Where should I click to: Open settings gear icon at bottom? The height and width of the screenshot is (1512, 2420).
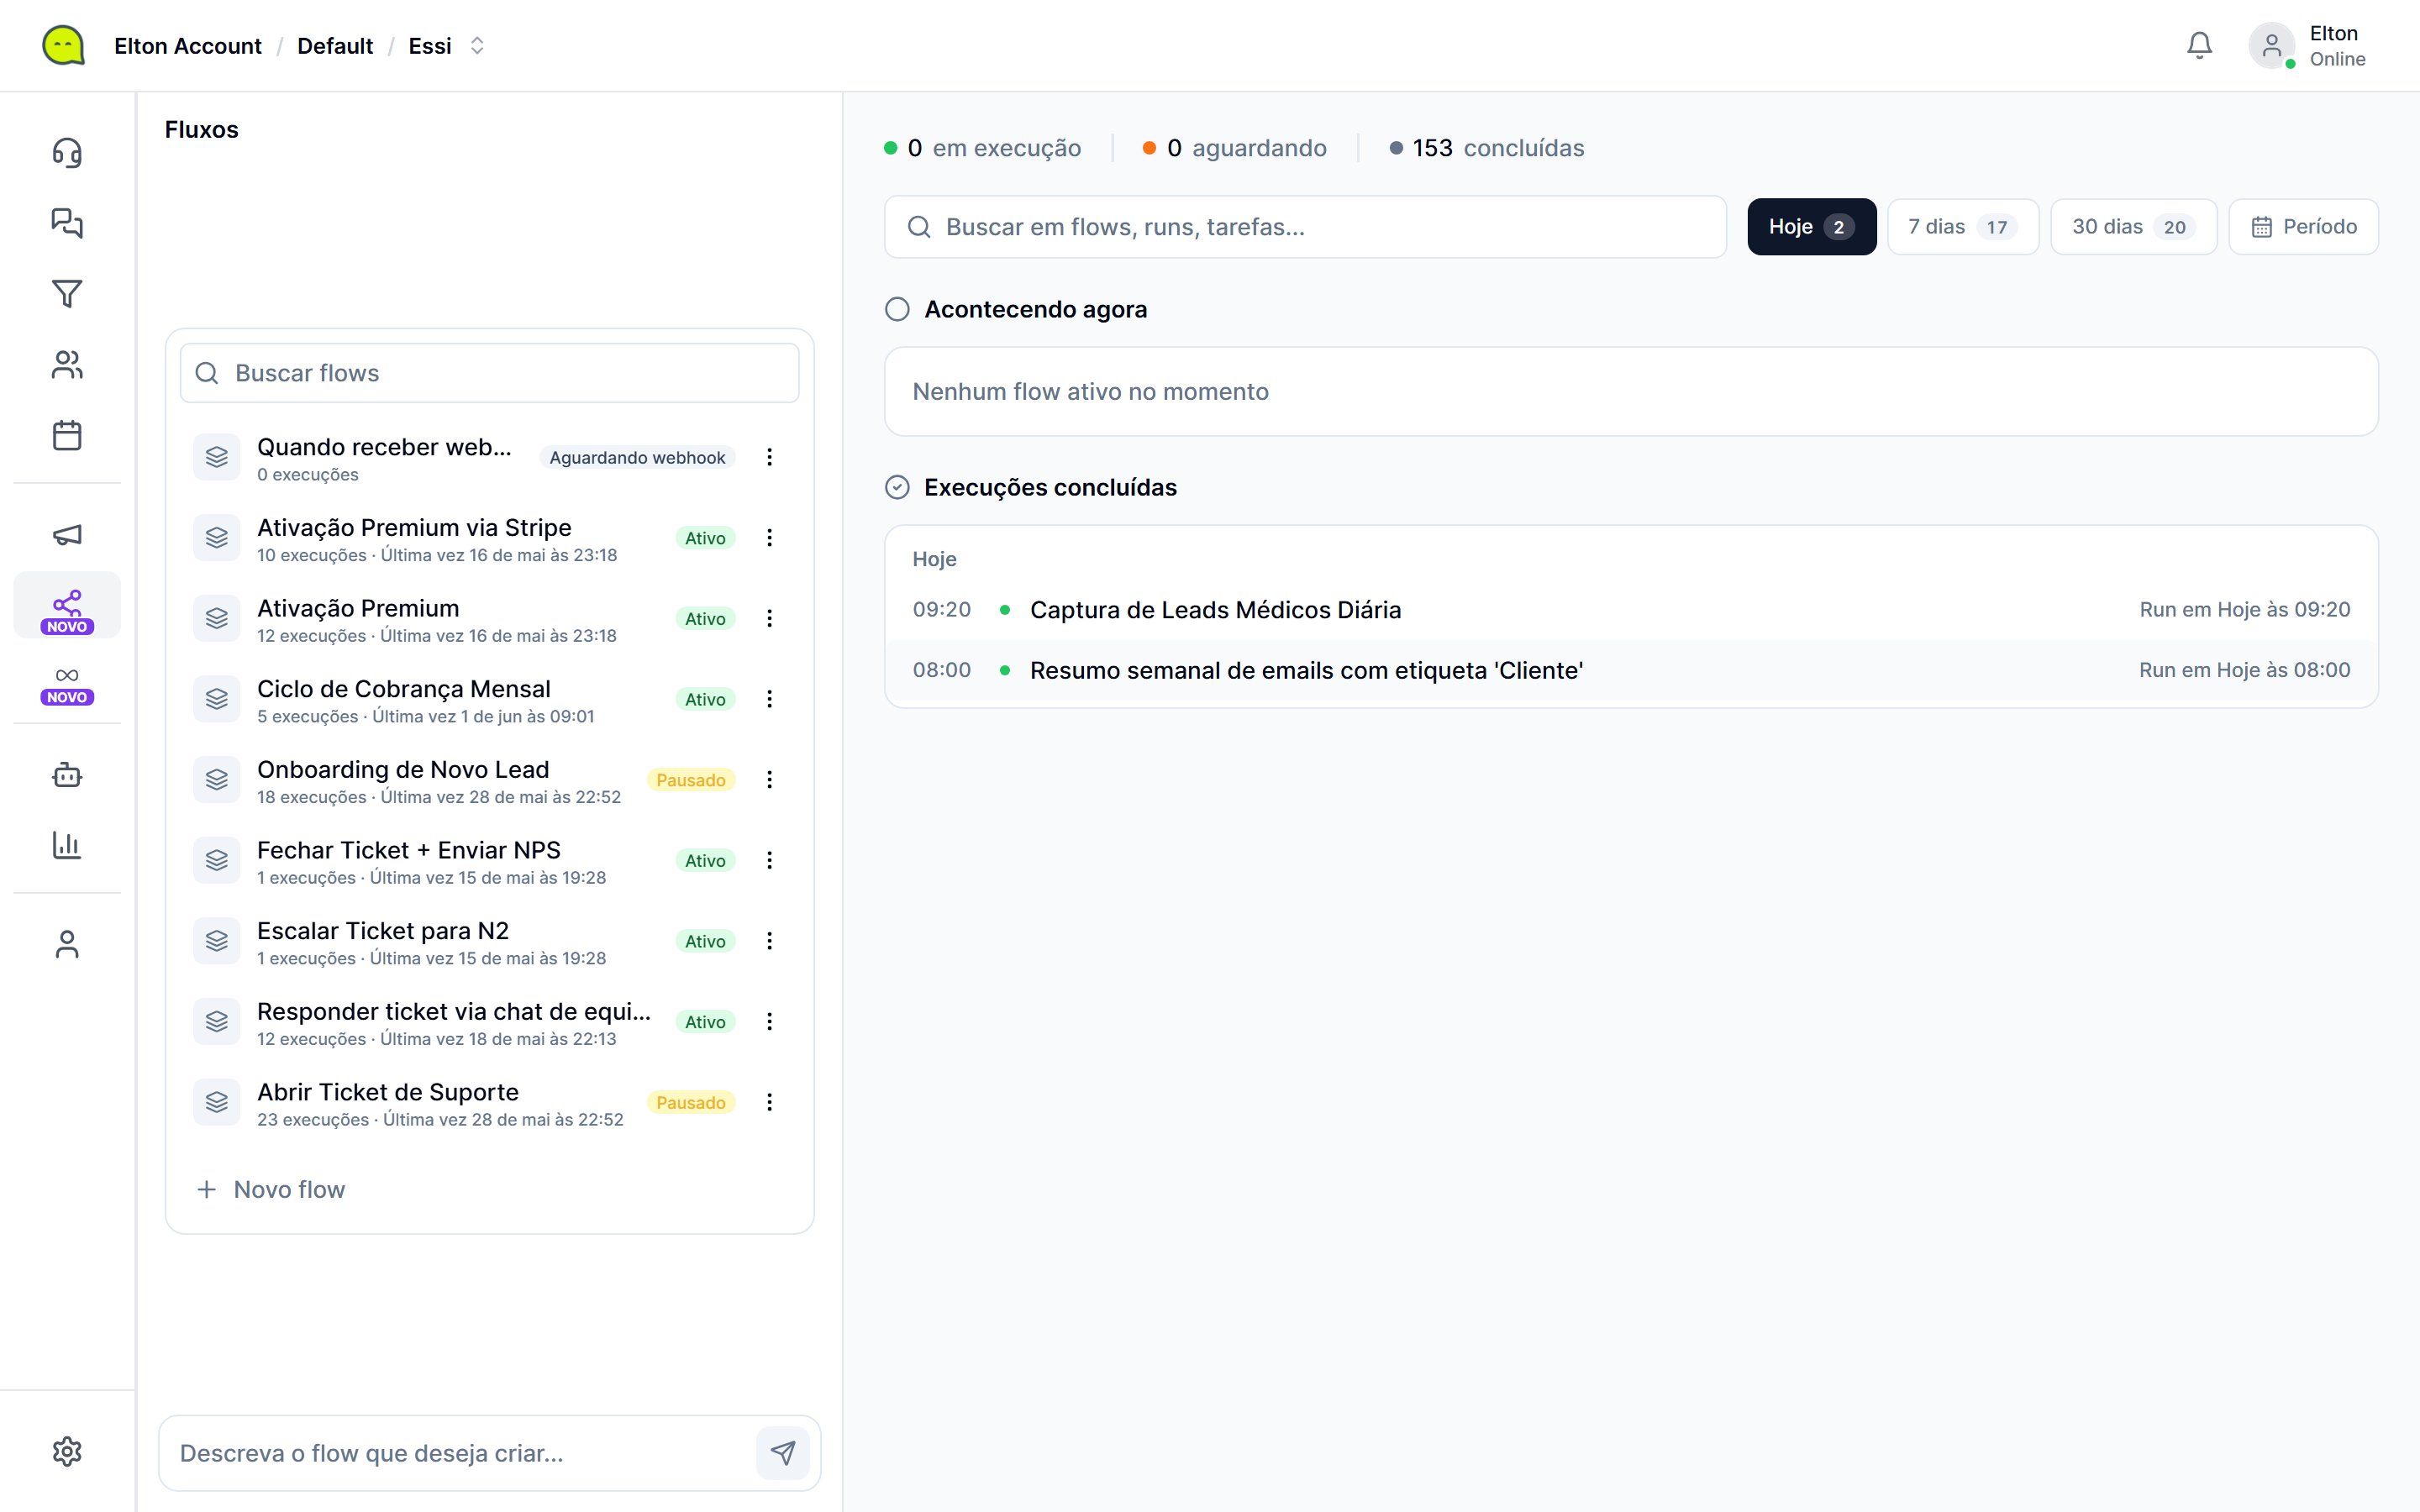67,1452
